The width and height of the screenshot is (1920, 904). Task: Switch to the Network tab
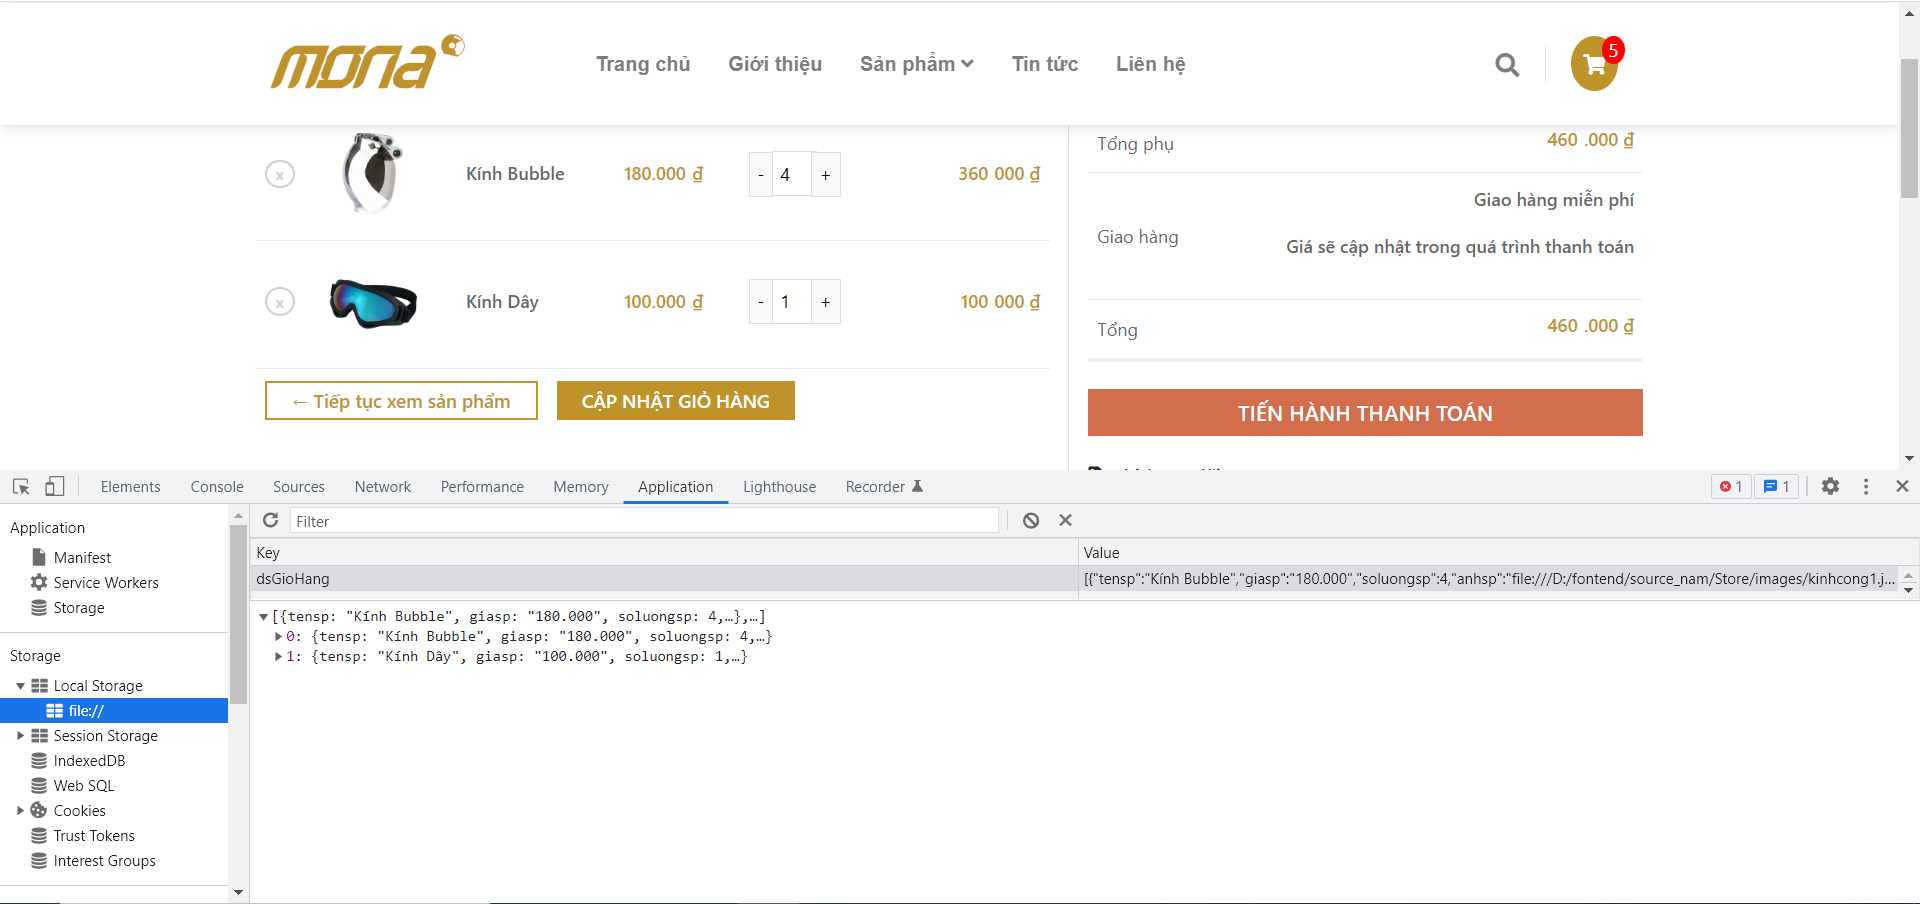pyautogui.click(x=383, y=487)
